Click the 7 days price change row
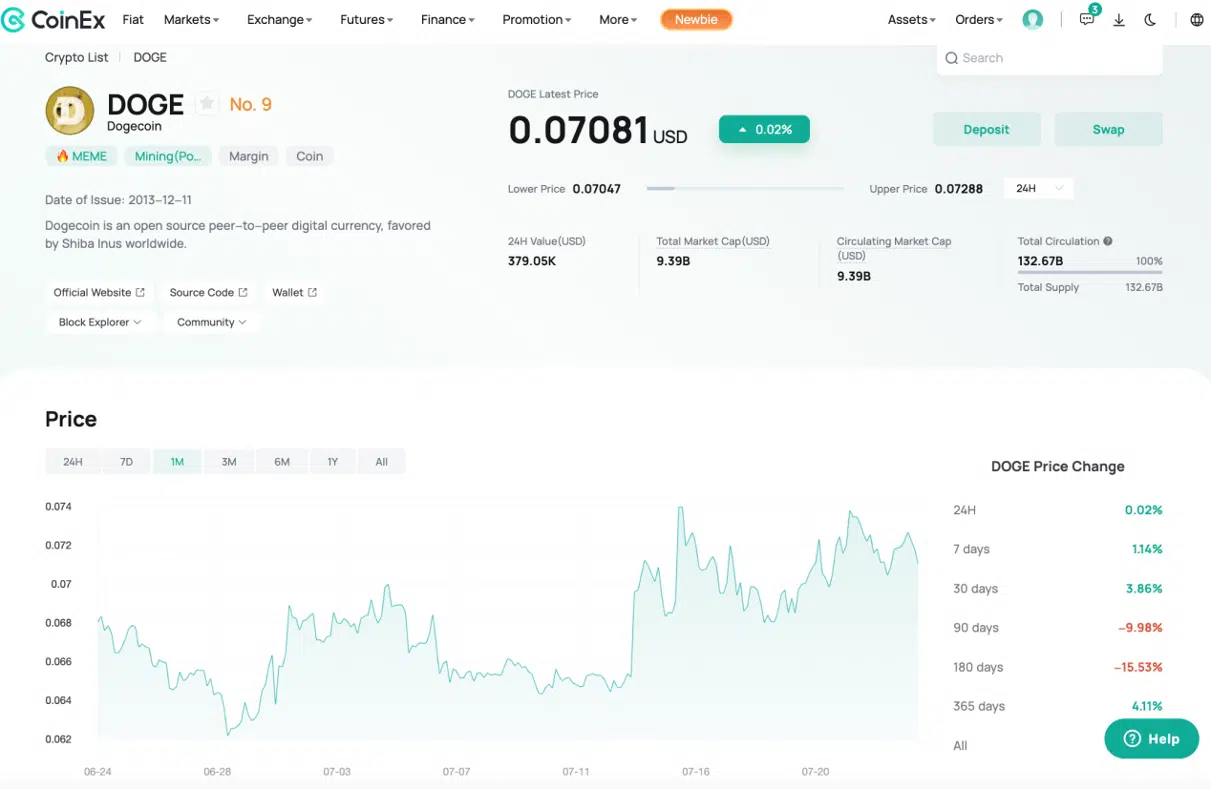The width and height of the screenshot is (1211, 789). pyautogui.click(x=1058, y=549)
